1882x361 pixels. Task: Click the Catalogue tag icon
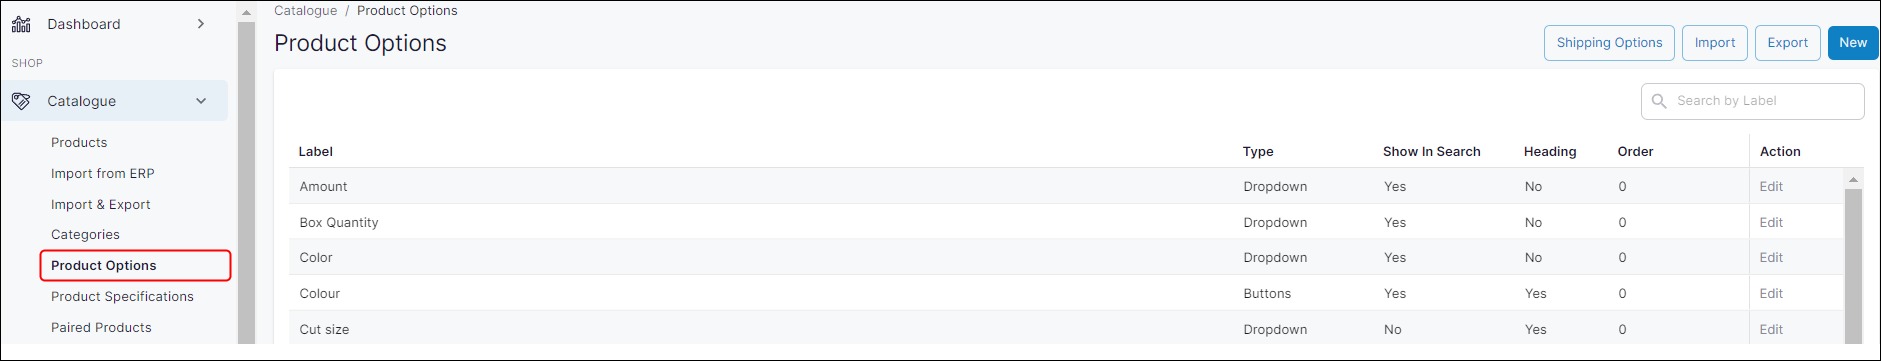tap(21, 101)
